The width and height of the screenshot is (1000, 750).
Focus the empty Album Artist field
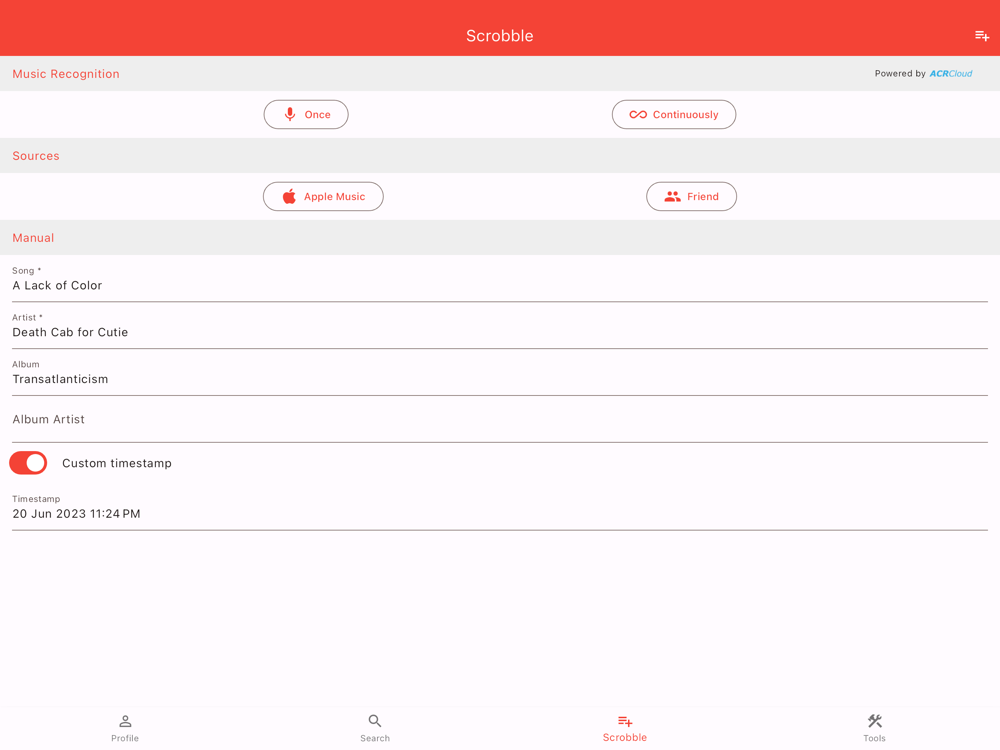[500, 420]
